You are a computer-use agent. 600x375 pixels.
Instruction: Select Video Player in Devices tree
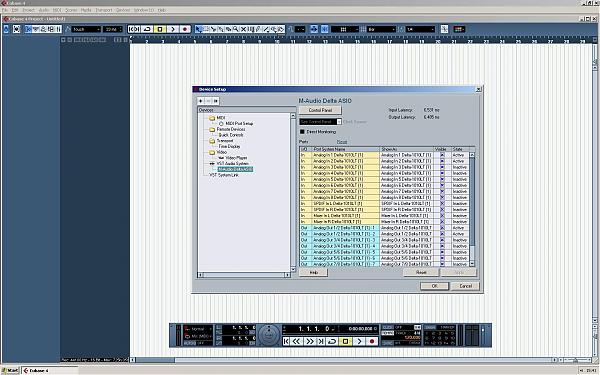pyautogui.click(x=236, y=158)
